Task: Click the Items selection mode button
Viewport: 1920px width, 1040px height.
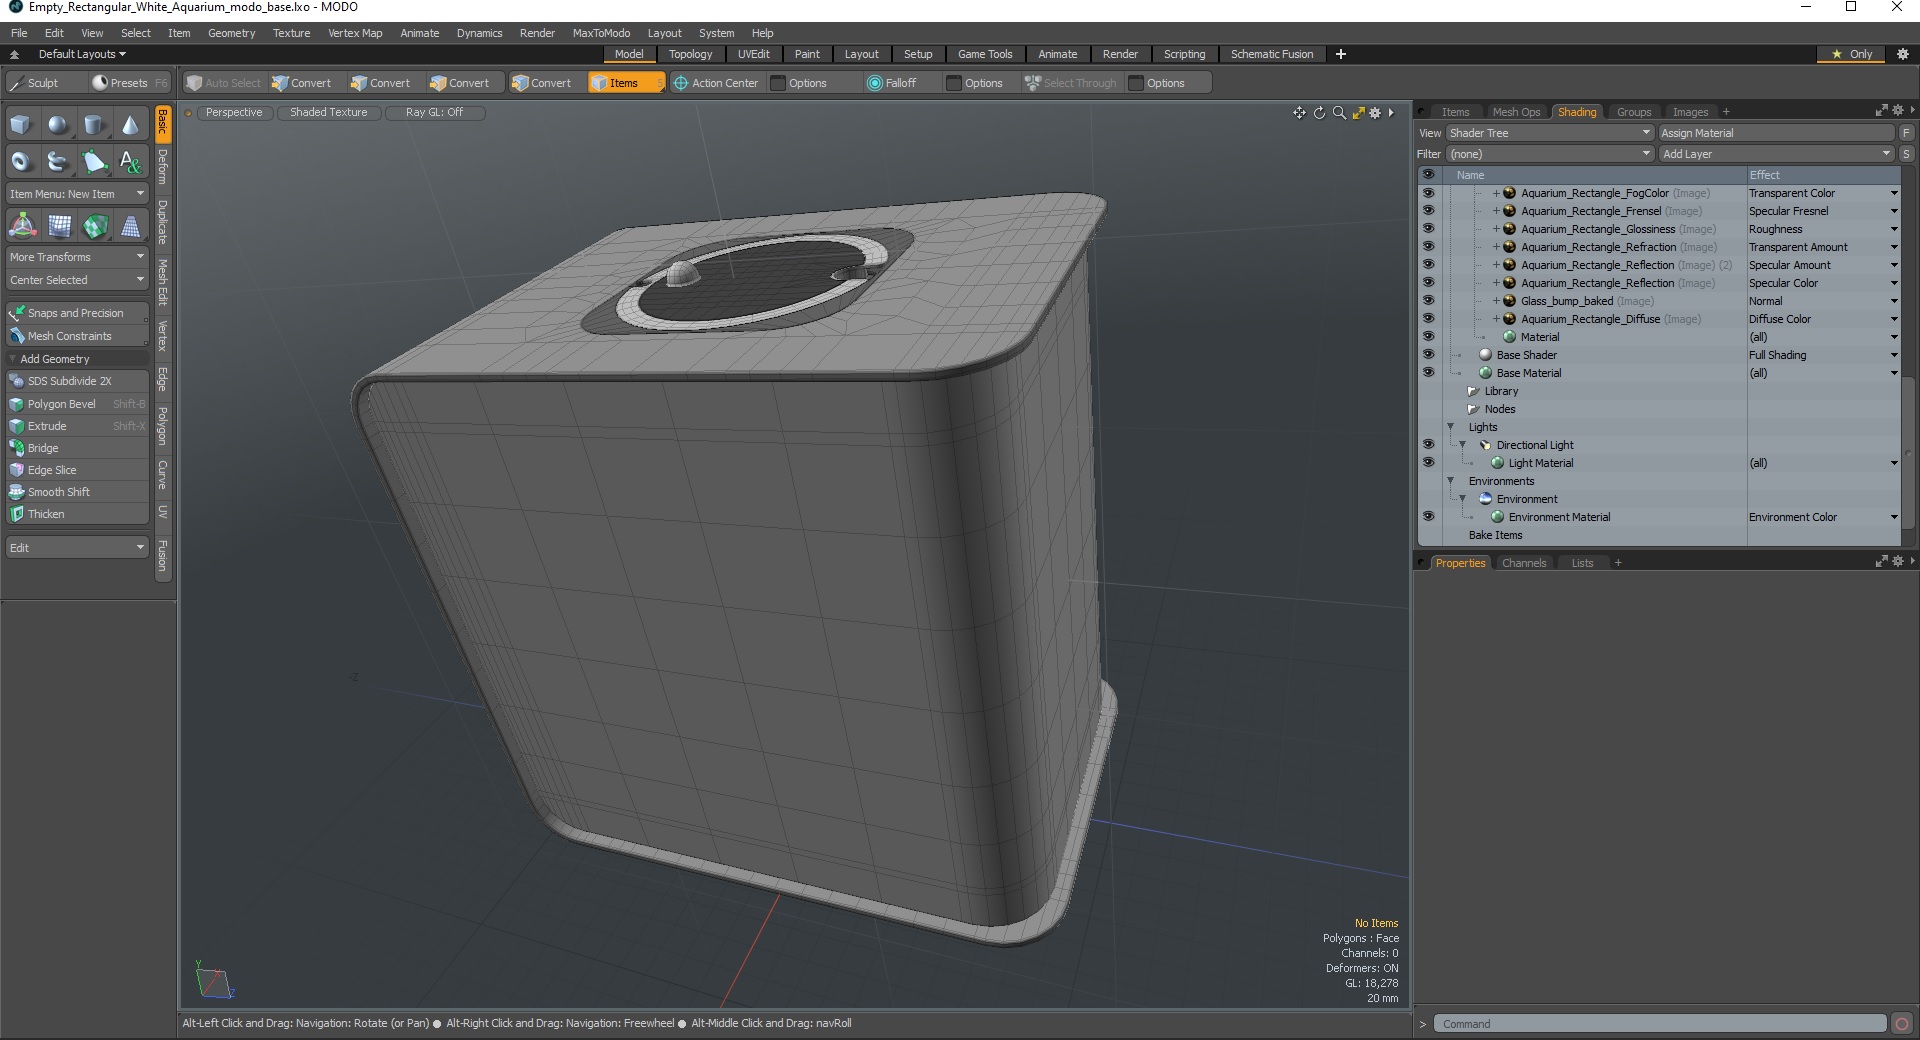Action: pos(626,83)
